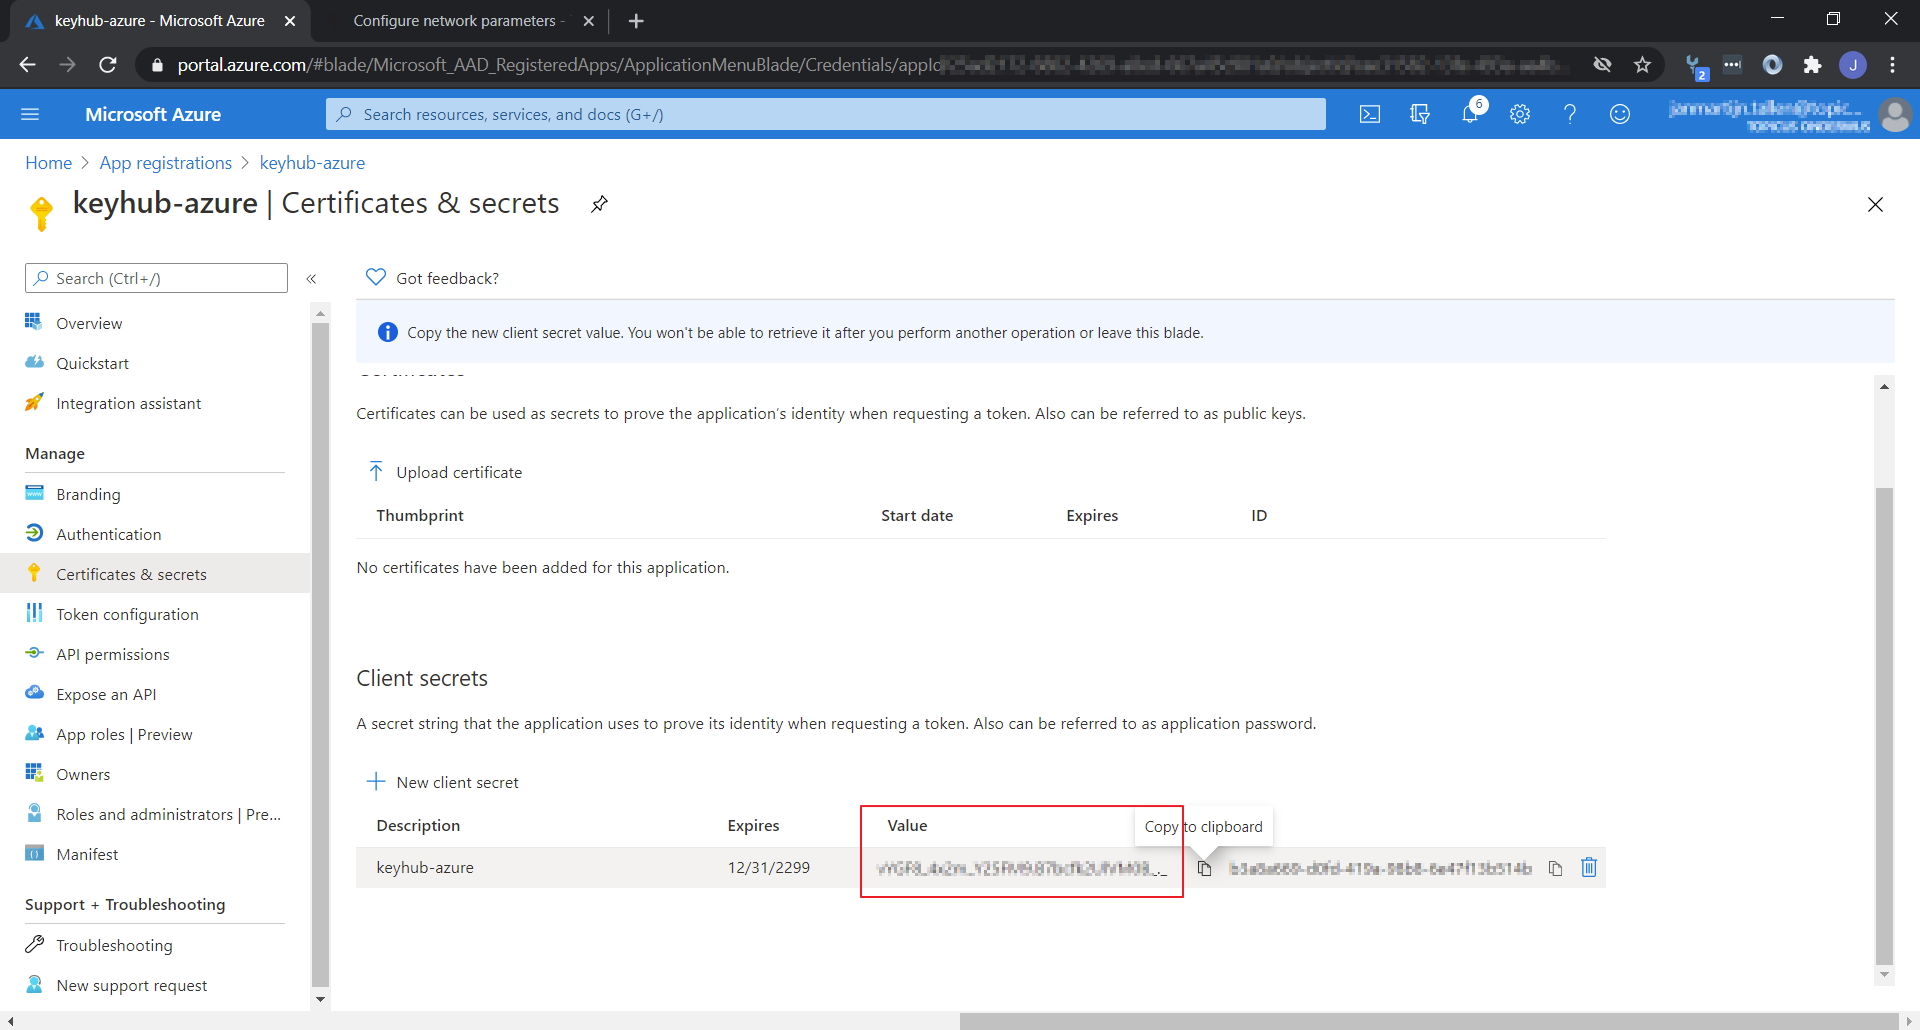Screen dimensions: 1920x1030
Task: Select the keyhub-azure secret description cell
Action: click(425, 867)
